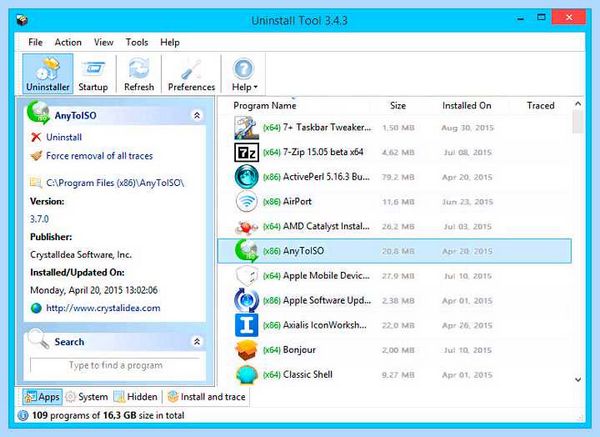Open the File menu
Screen dimensions: 600x437
(x=35, y=42)
